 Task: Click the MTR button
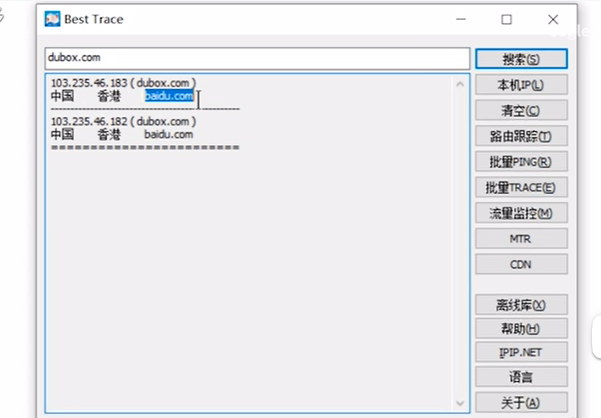tap(521, 239)
